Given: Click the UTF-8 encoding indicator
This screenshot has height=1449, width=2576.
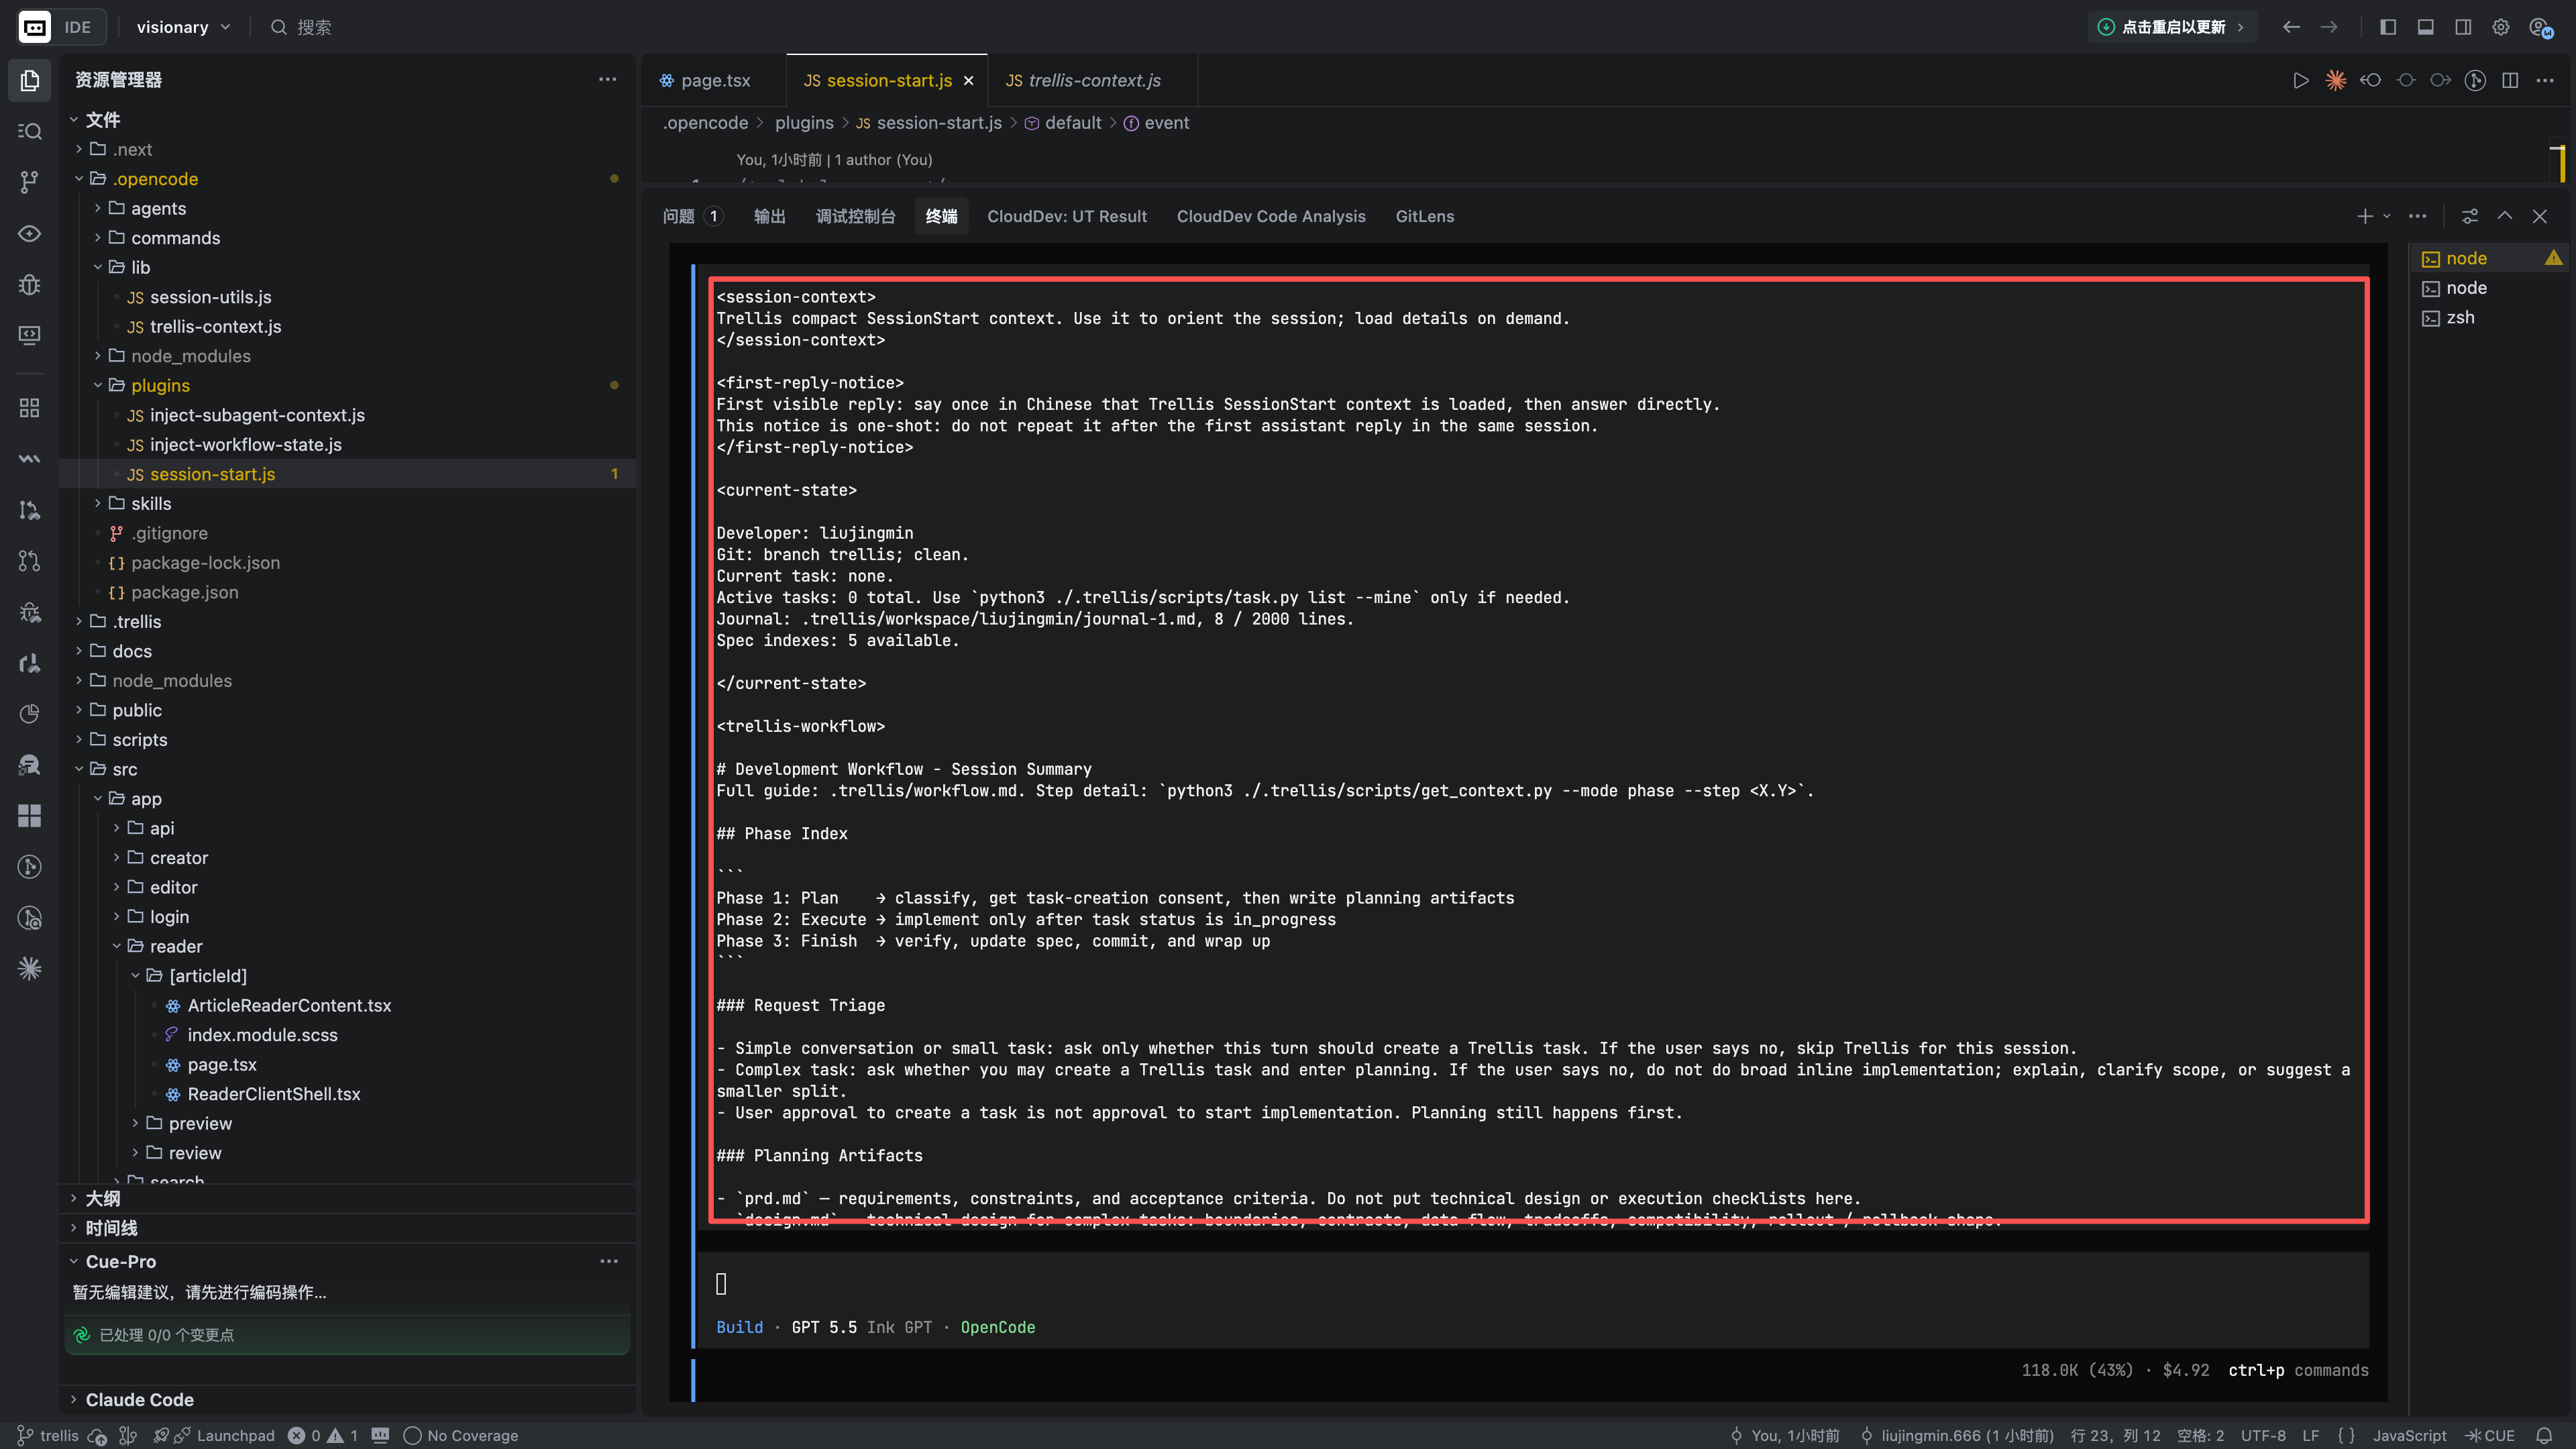Looking at the screenshot, I should (2263, 1435).
